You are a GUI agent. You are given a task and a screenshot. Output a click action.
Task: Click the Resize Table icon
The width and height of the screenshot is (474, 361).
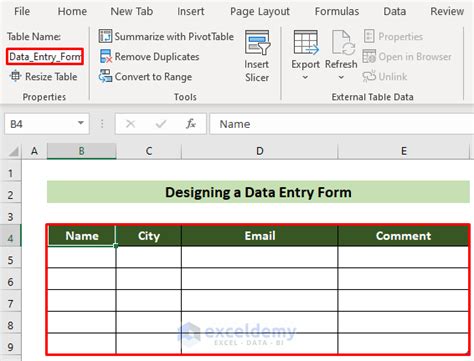tap(15, 76)
